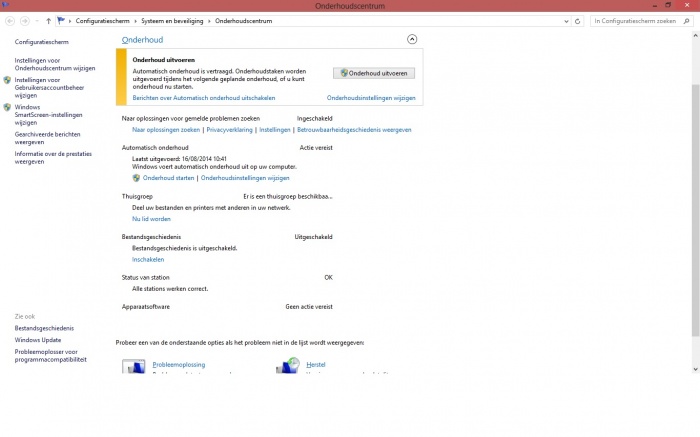Click Instellingen link under problem reports
The image size is (700, 437).
pyautogui.click(x=275, y=130)
